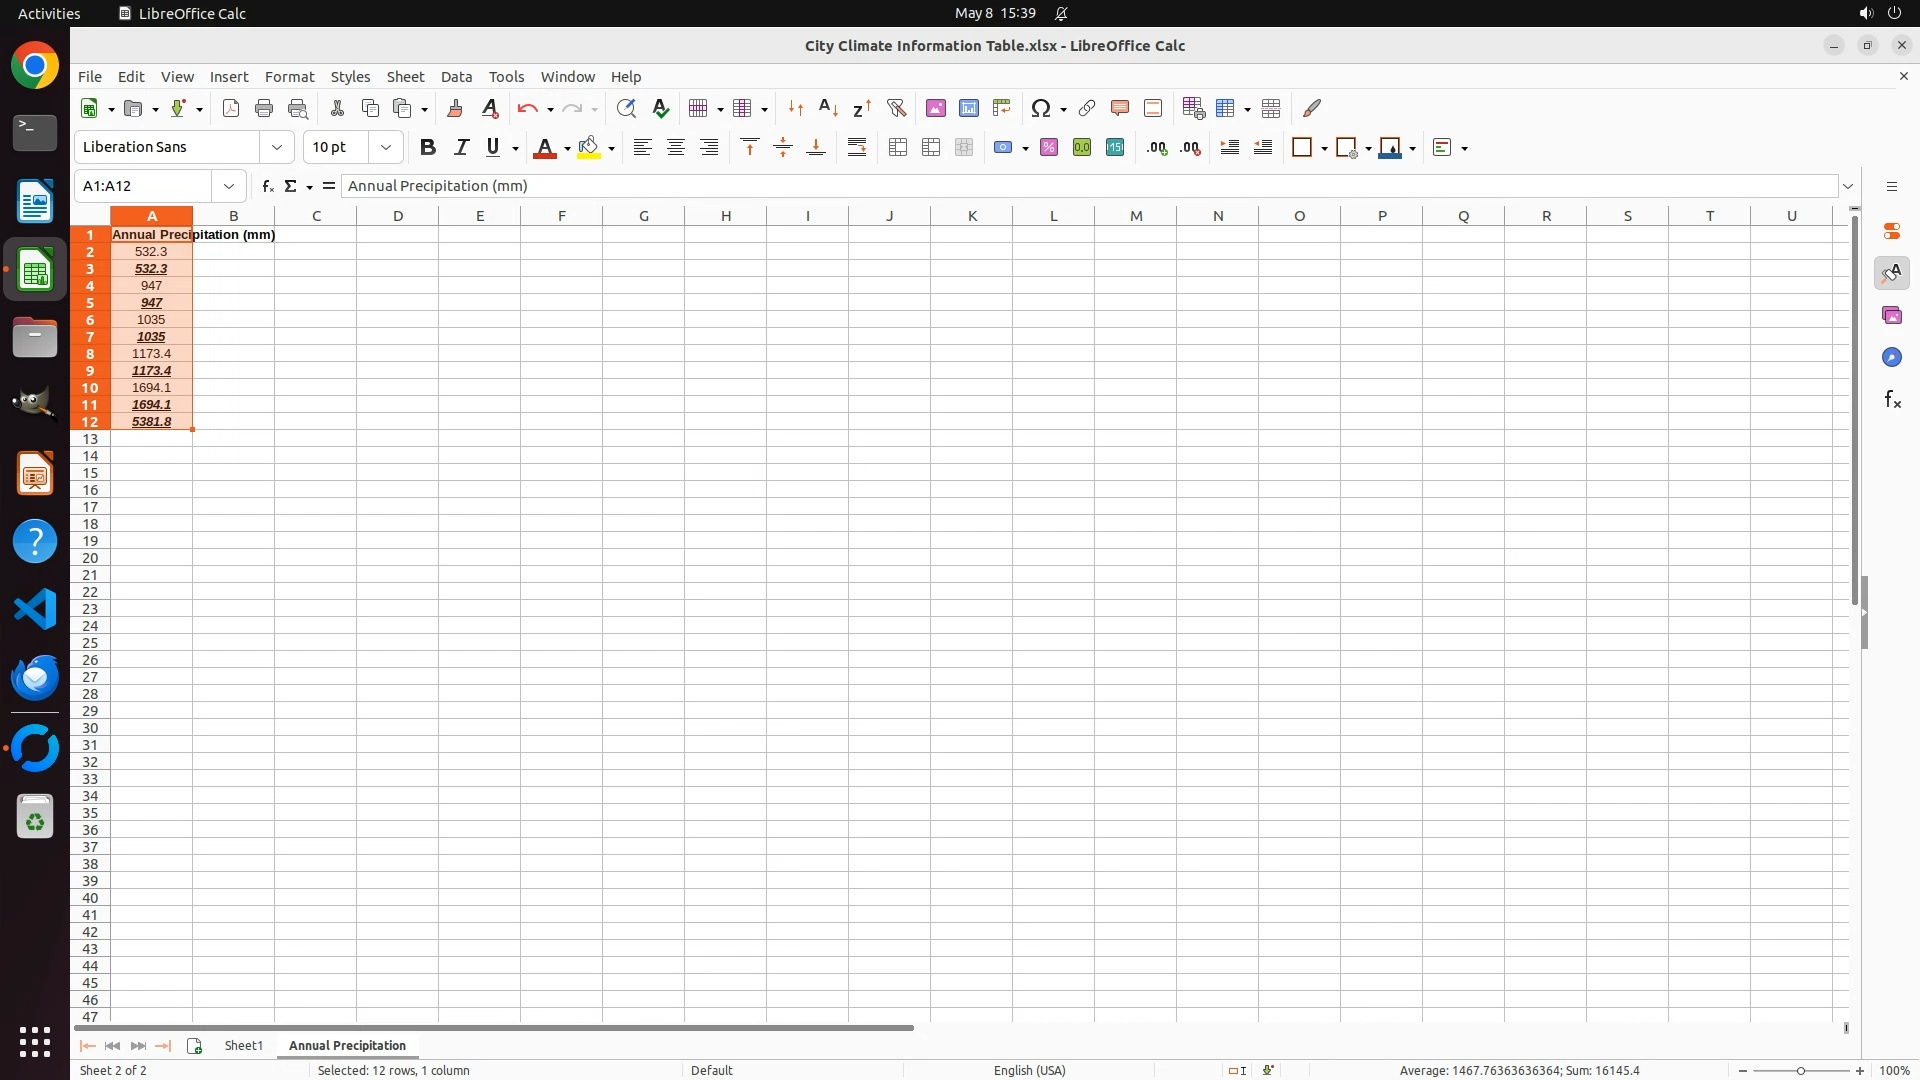Open the Special Character insert icon
This screenshot has height=1080, width=1920.
1041,108
